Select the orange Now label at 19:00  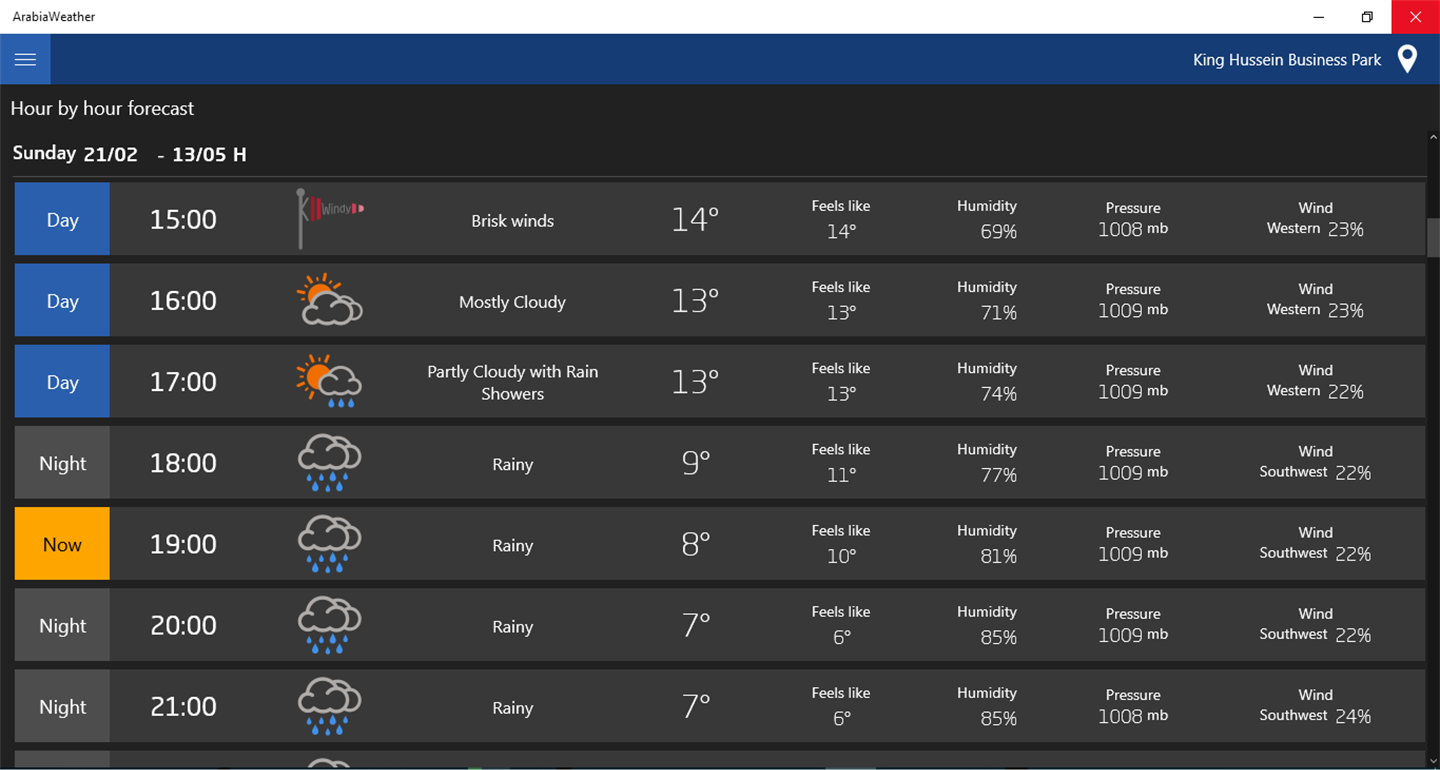coord(62,544)
